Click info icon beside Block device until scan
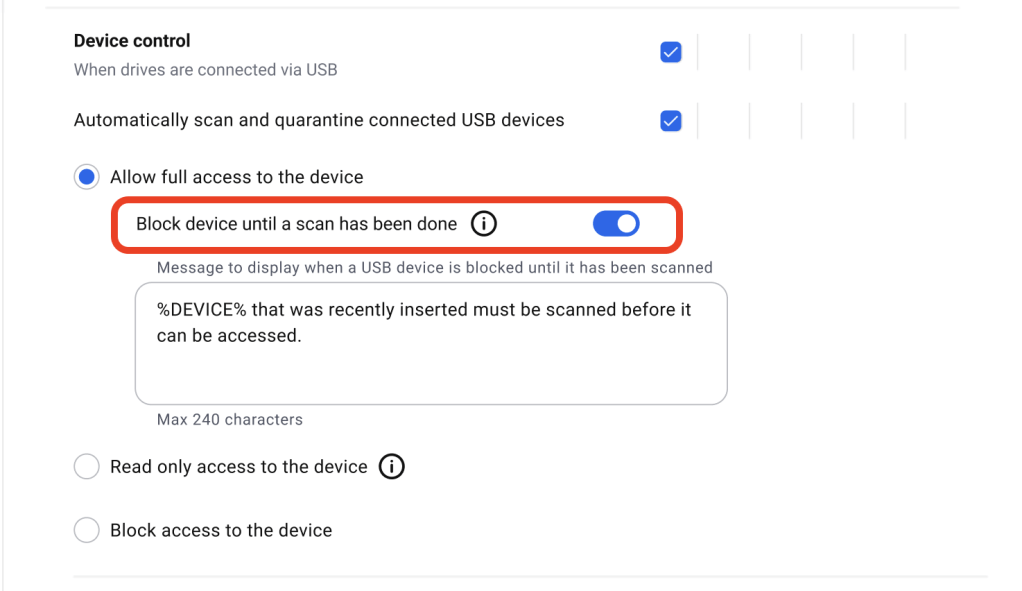This screenshot has height=591, width=1022. [484, 224]
